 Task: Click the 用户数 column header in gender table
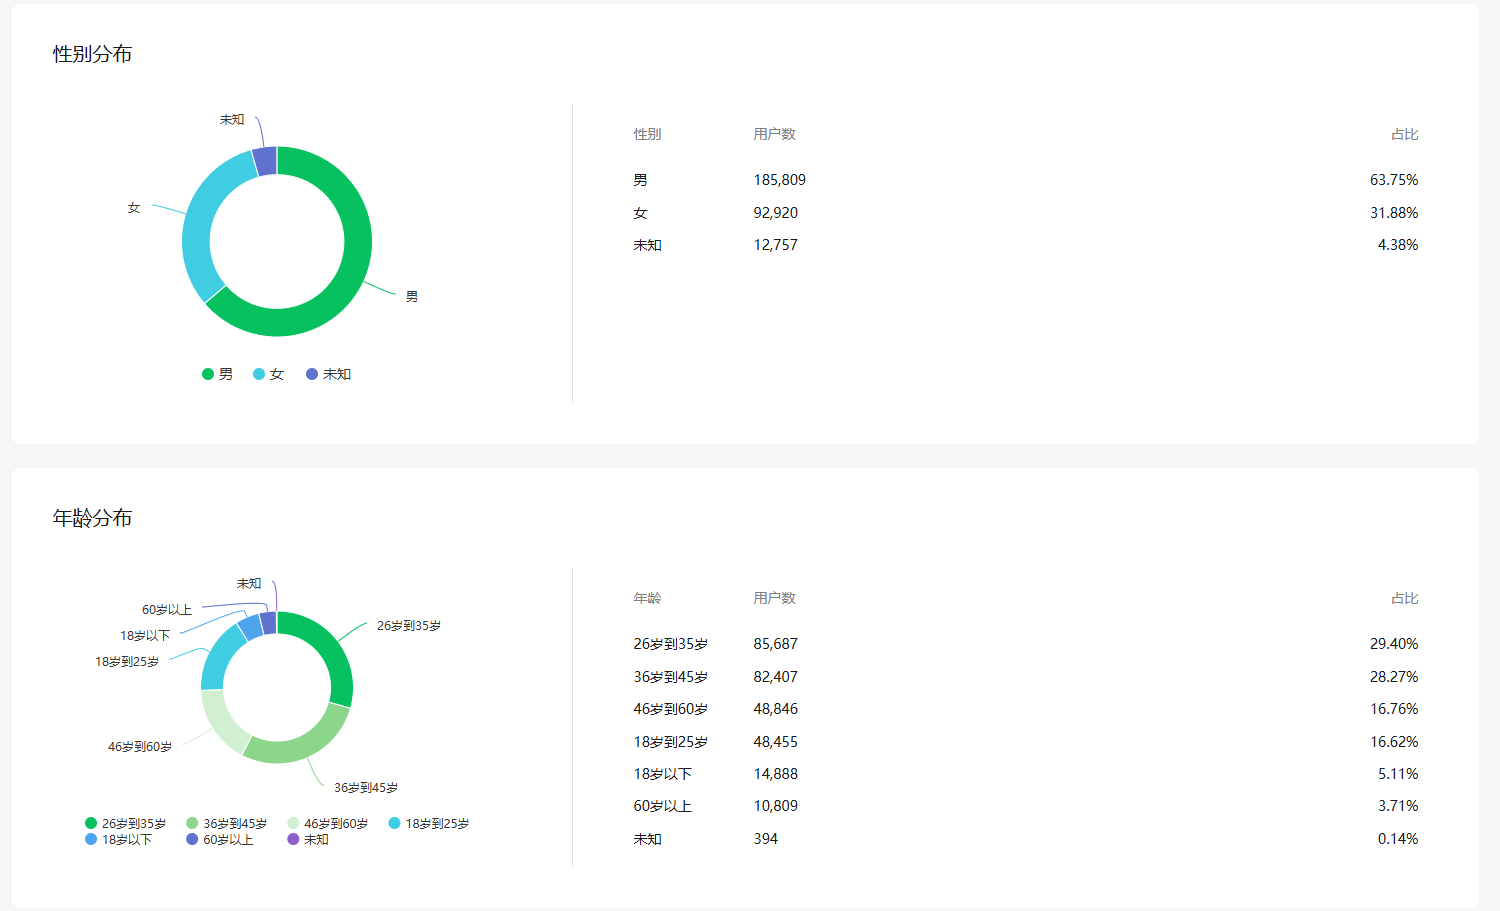click(x=774, y=134)
